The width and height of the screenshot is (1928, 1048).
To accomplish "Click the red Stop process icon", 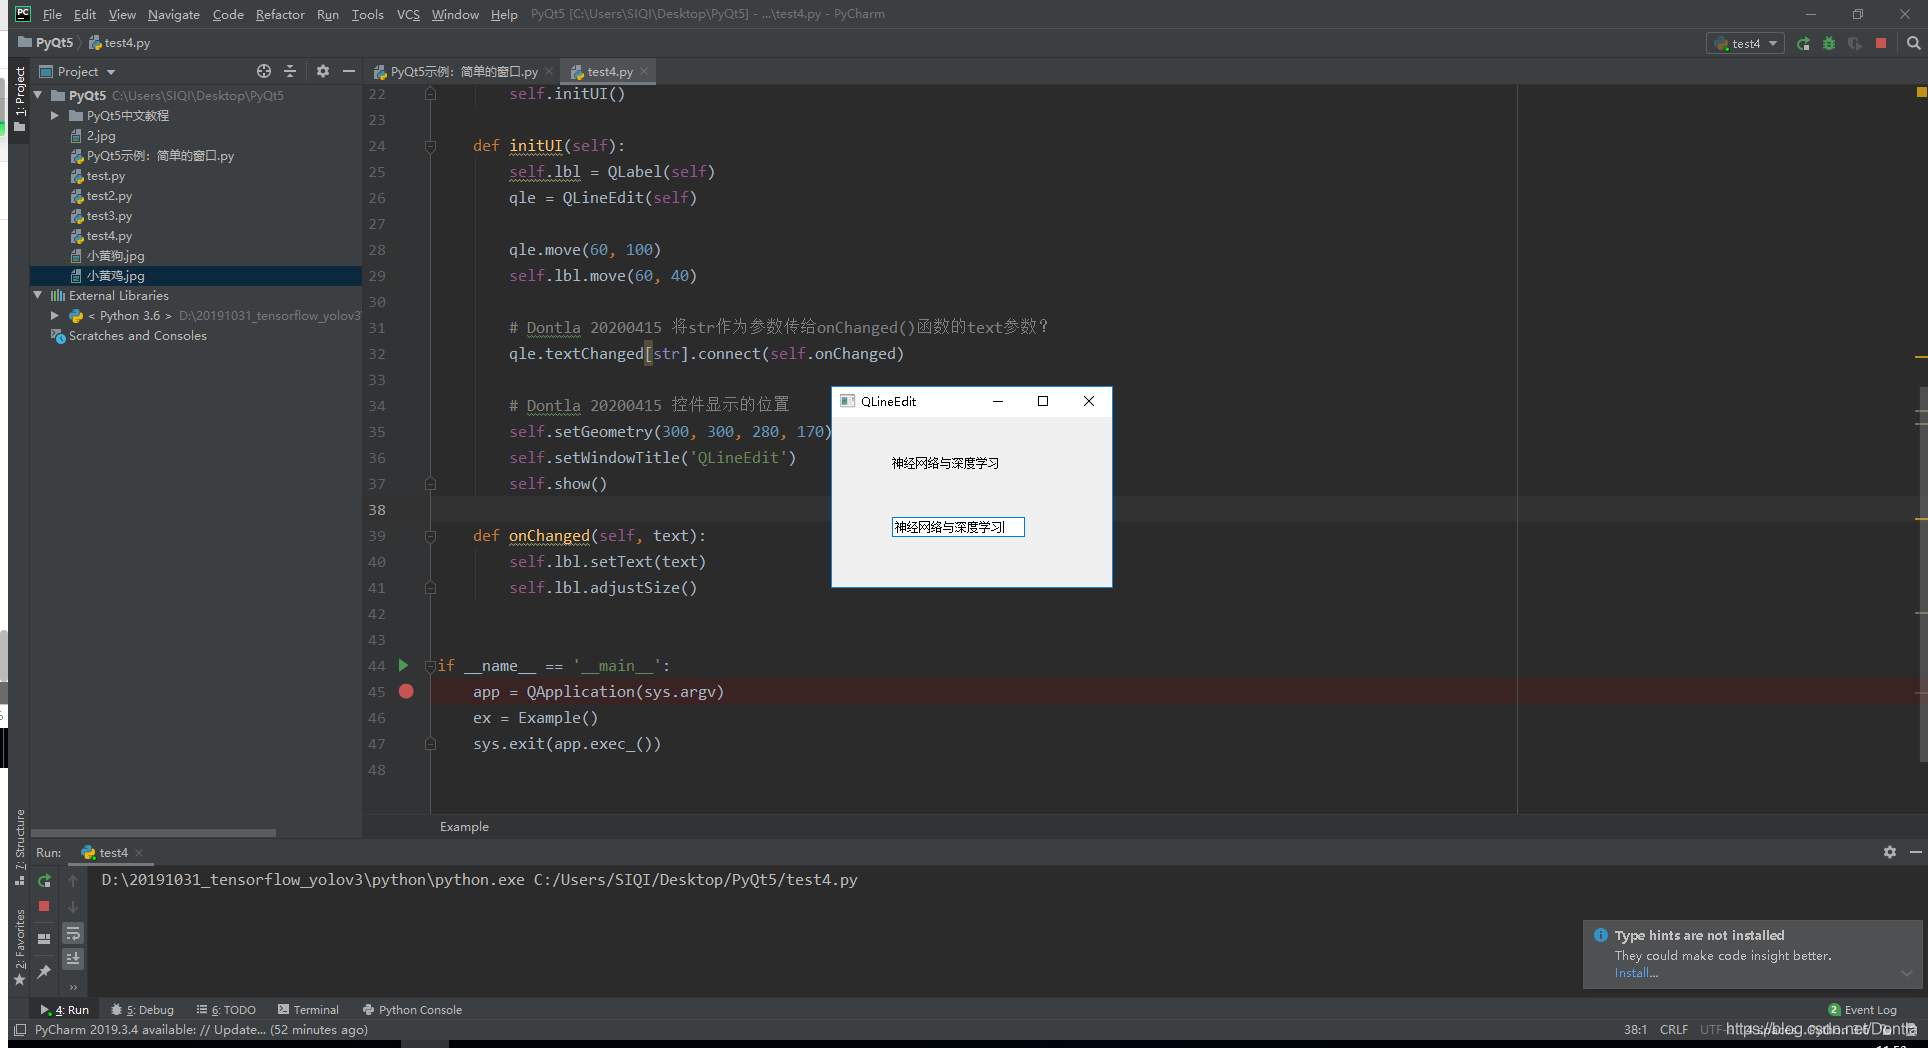I will [x=1880, y=43].
